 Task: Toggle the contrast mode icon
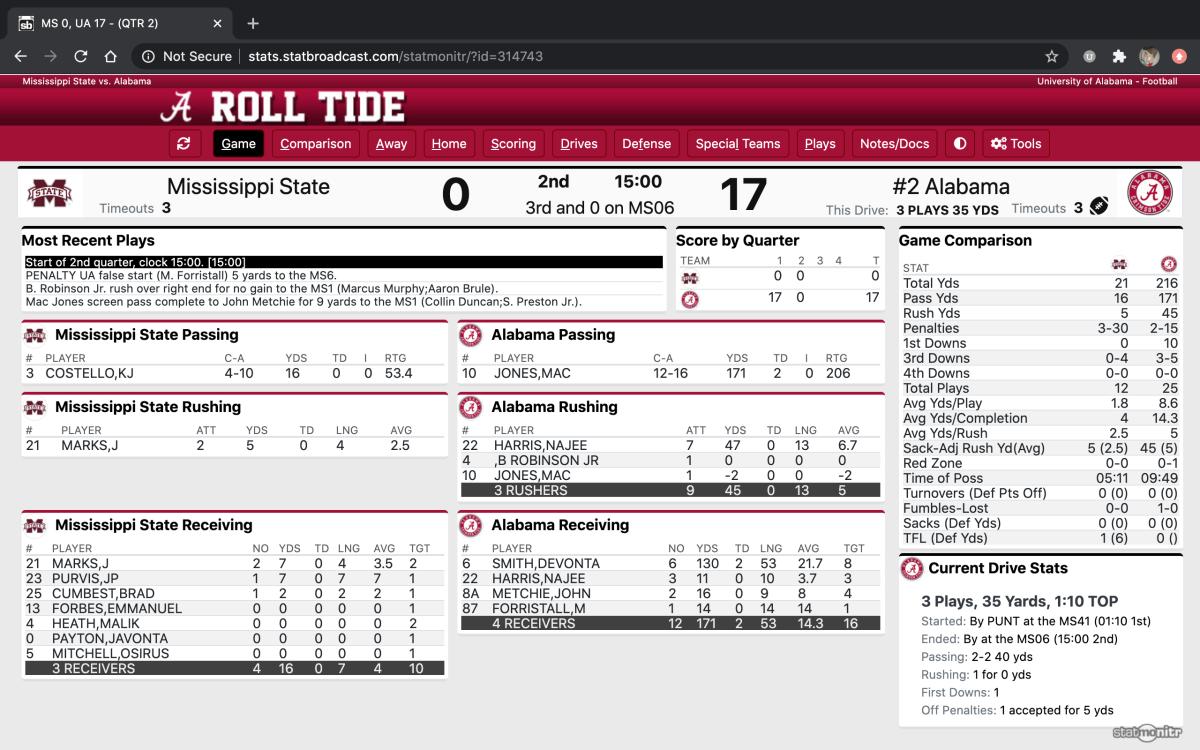pos(960,143)
